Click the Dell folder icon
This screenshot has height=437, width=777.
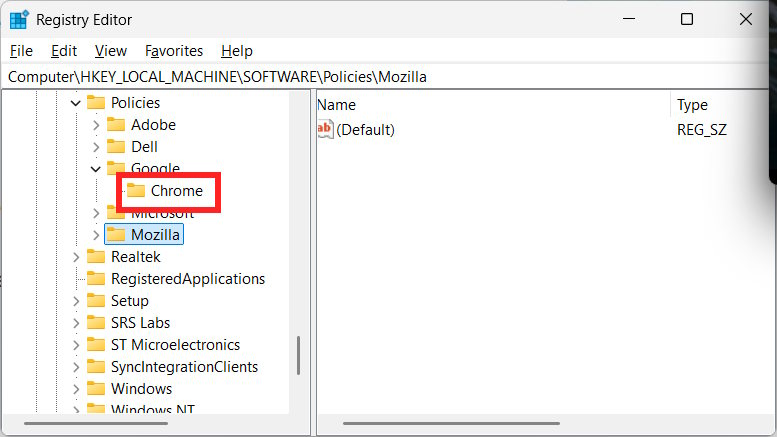[x=116, y=147]
